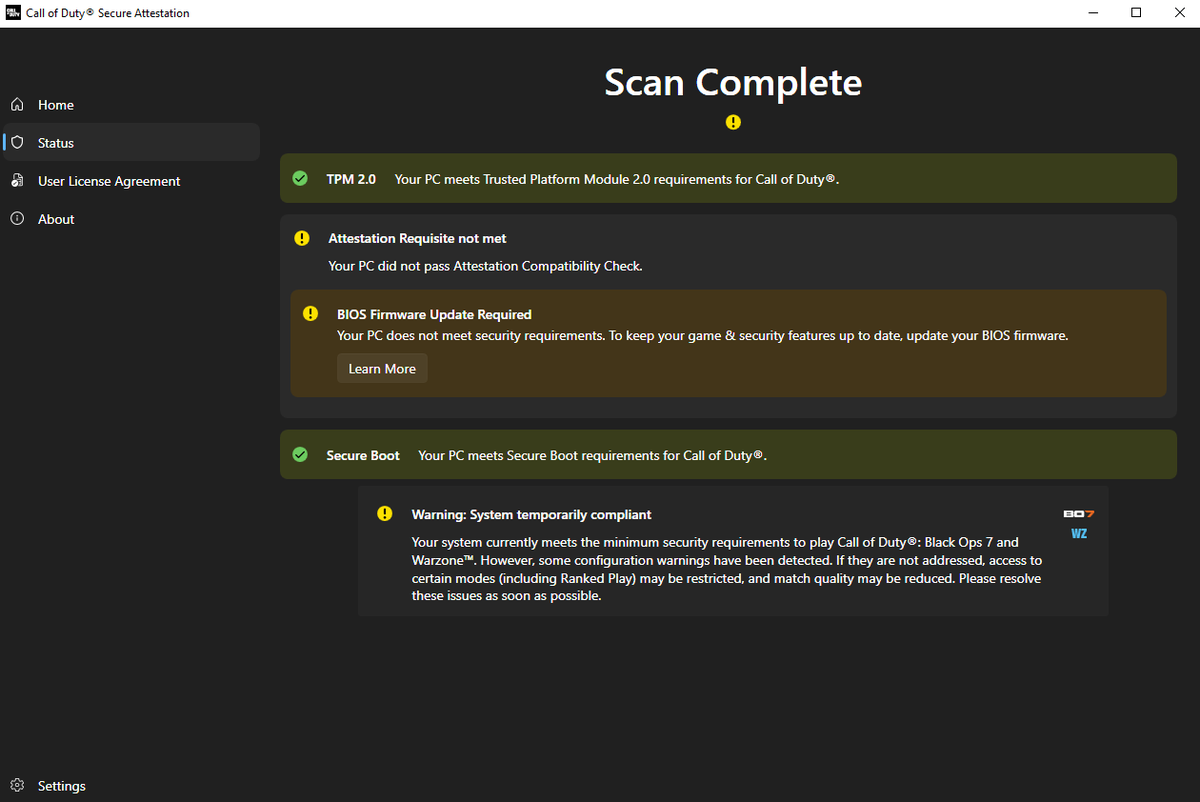
Task: Open Settings at the sidebar bottom
Action: pyautogui.click(x=131, y=786)
